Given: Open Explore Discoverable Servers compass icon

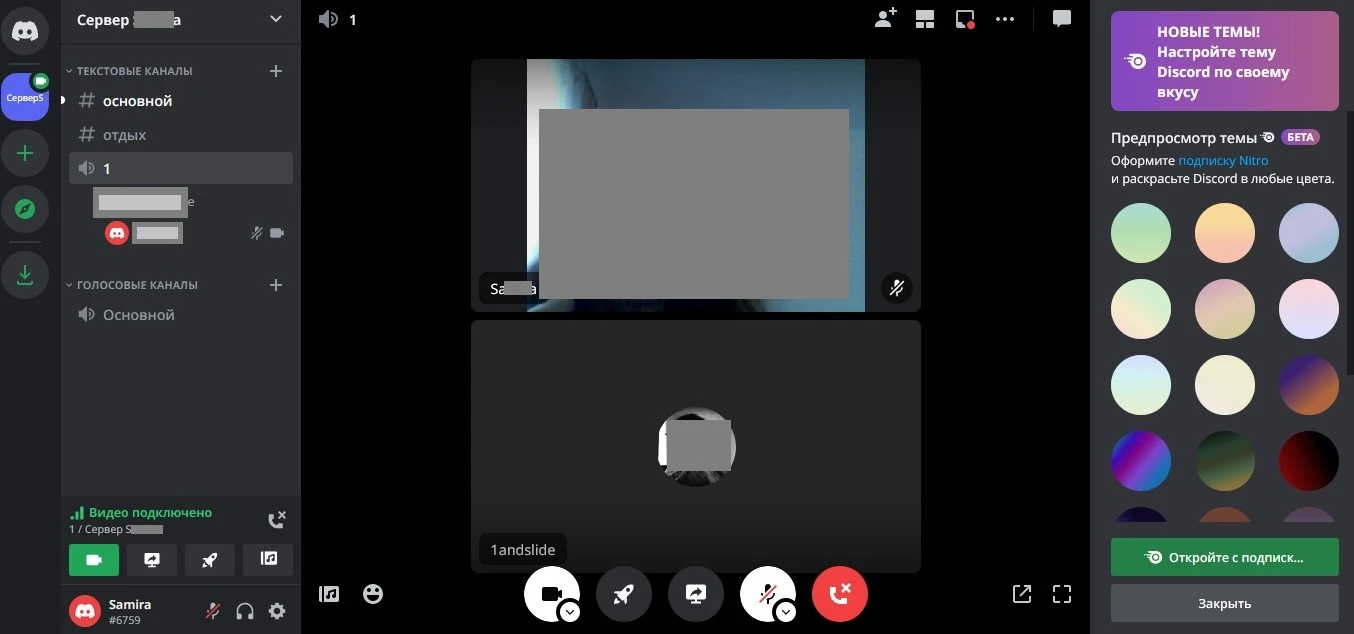Looking at the screenshot, I should tap(25, 210).
